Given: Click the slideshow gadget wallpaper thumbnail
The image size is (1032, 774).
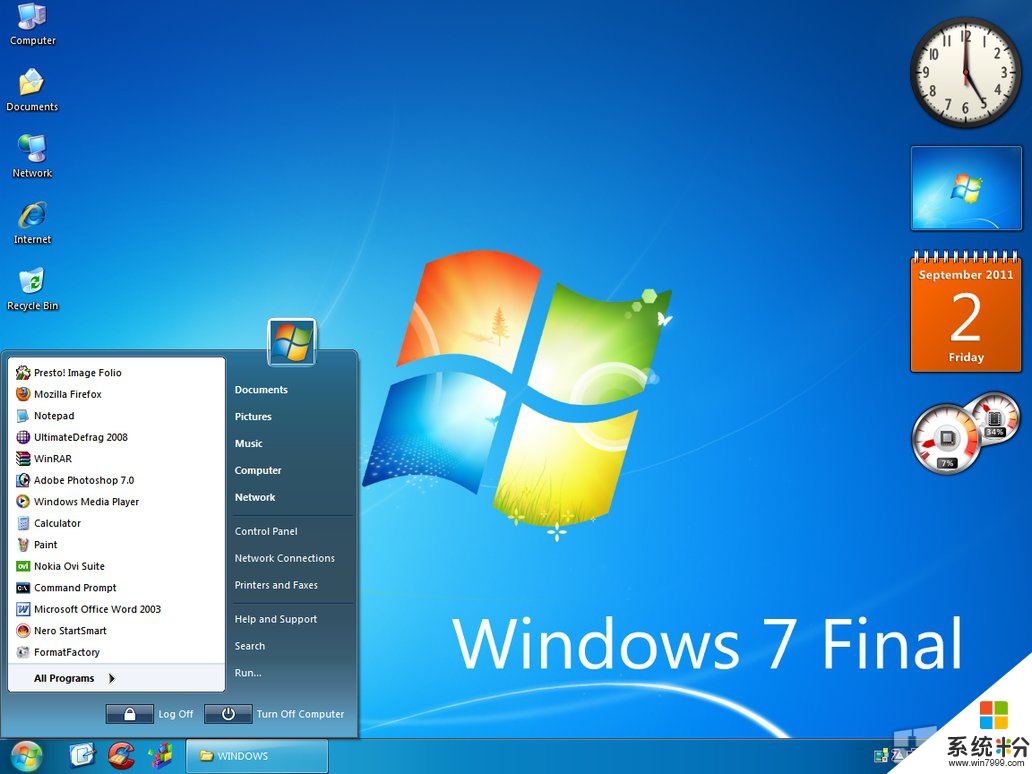Looking at the screenshot, I should [966, 188].
